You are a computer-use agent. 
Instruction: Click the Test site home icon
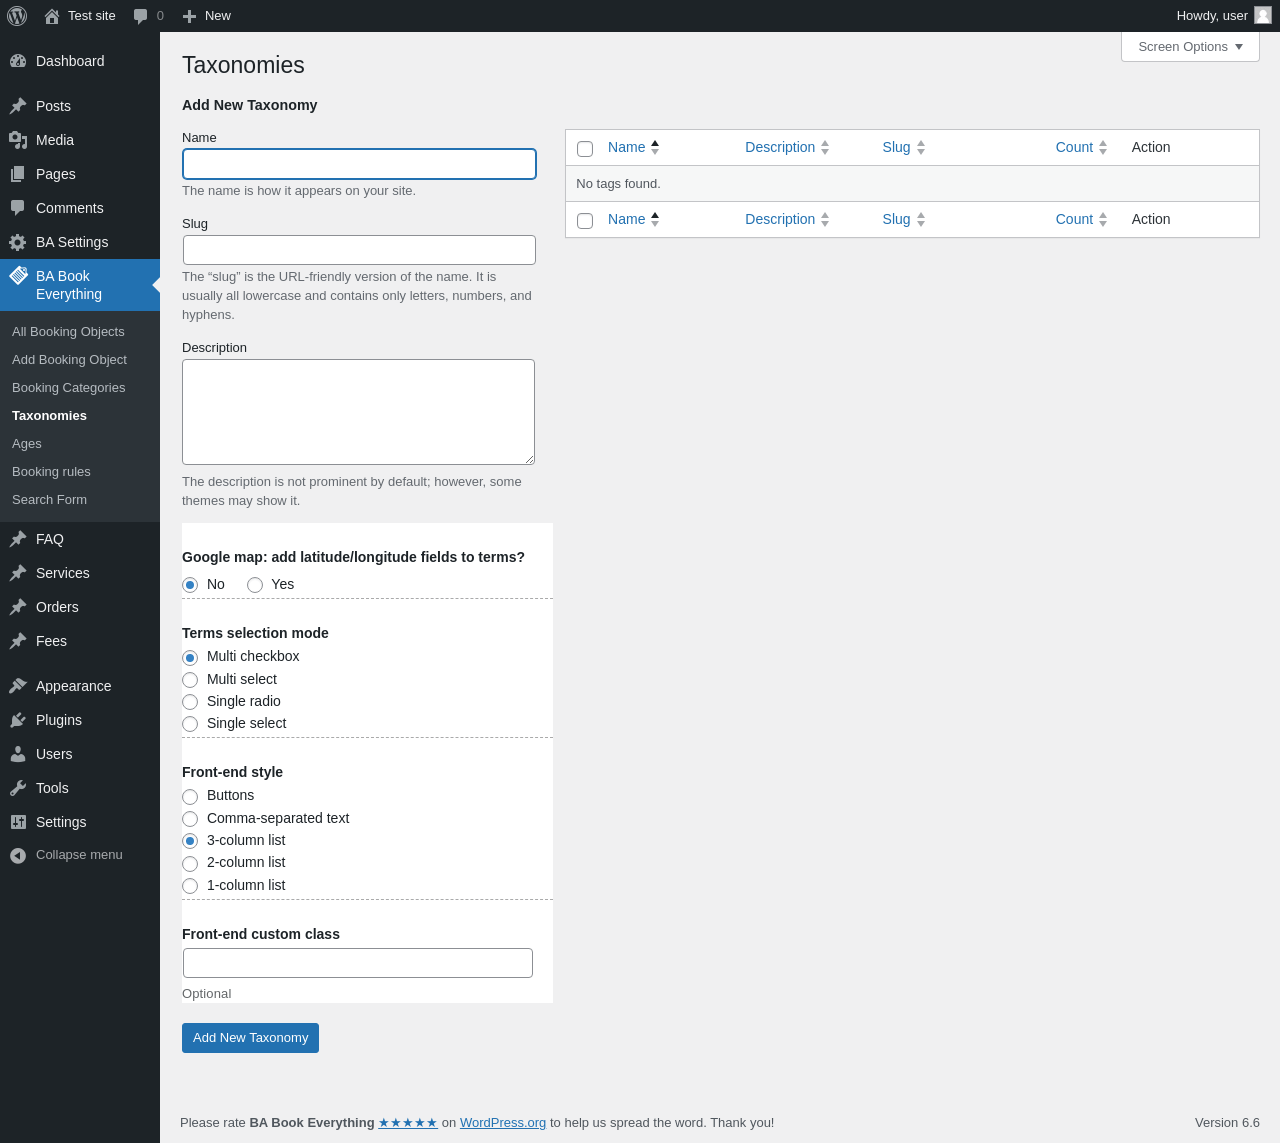click(52, 16)
